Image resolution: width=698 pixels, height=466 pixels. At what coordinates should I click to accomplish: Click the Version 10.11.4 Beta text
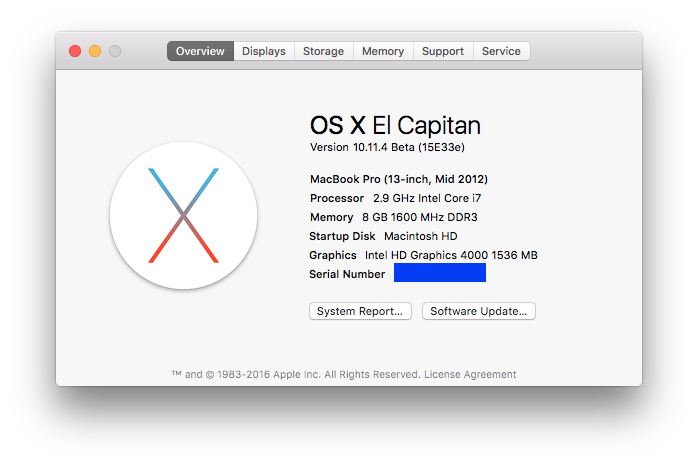point(387,147)
